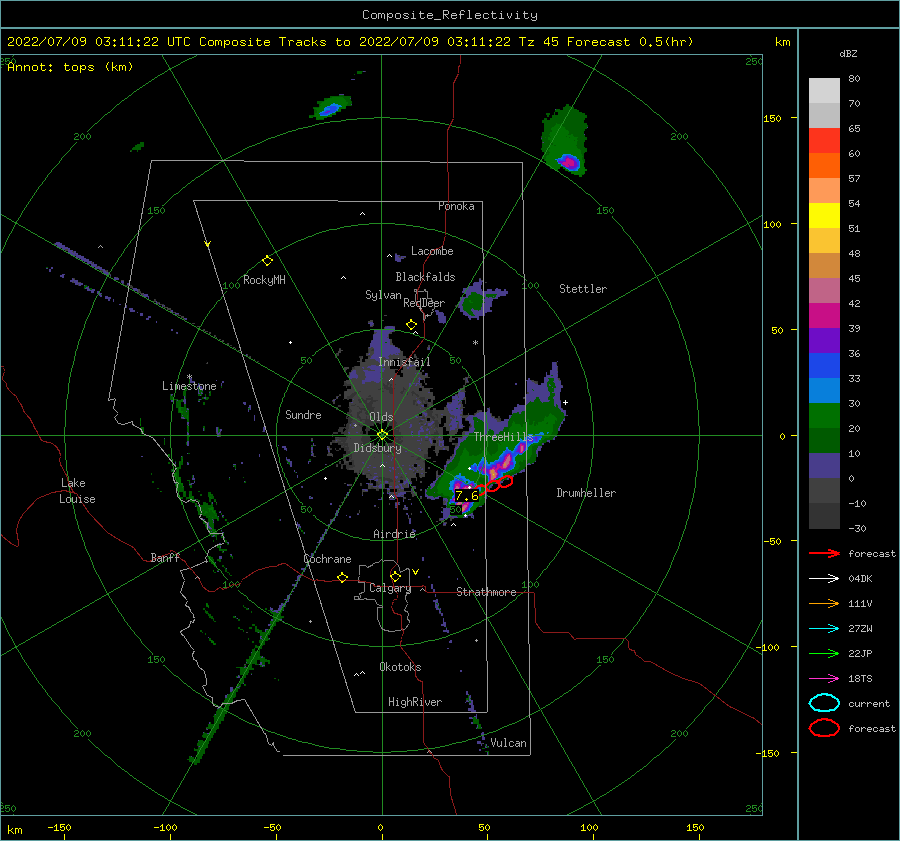
Task: Select the cyan 27ZW track arrow
Action: [824, 629]
